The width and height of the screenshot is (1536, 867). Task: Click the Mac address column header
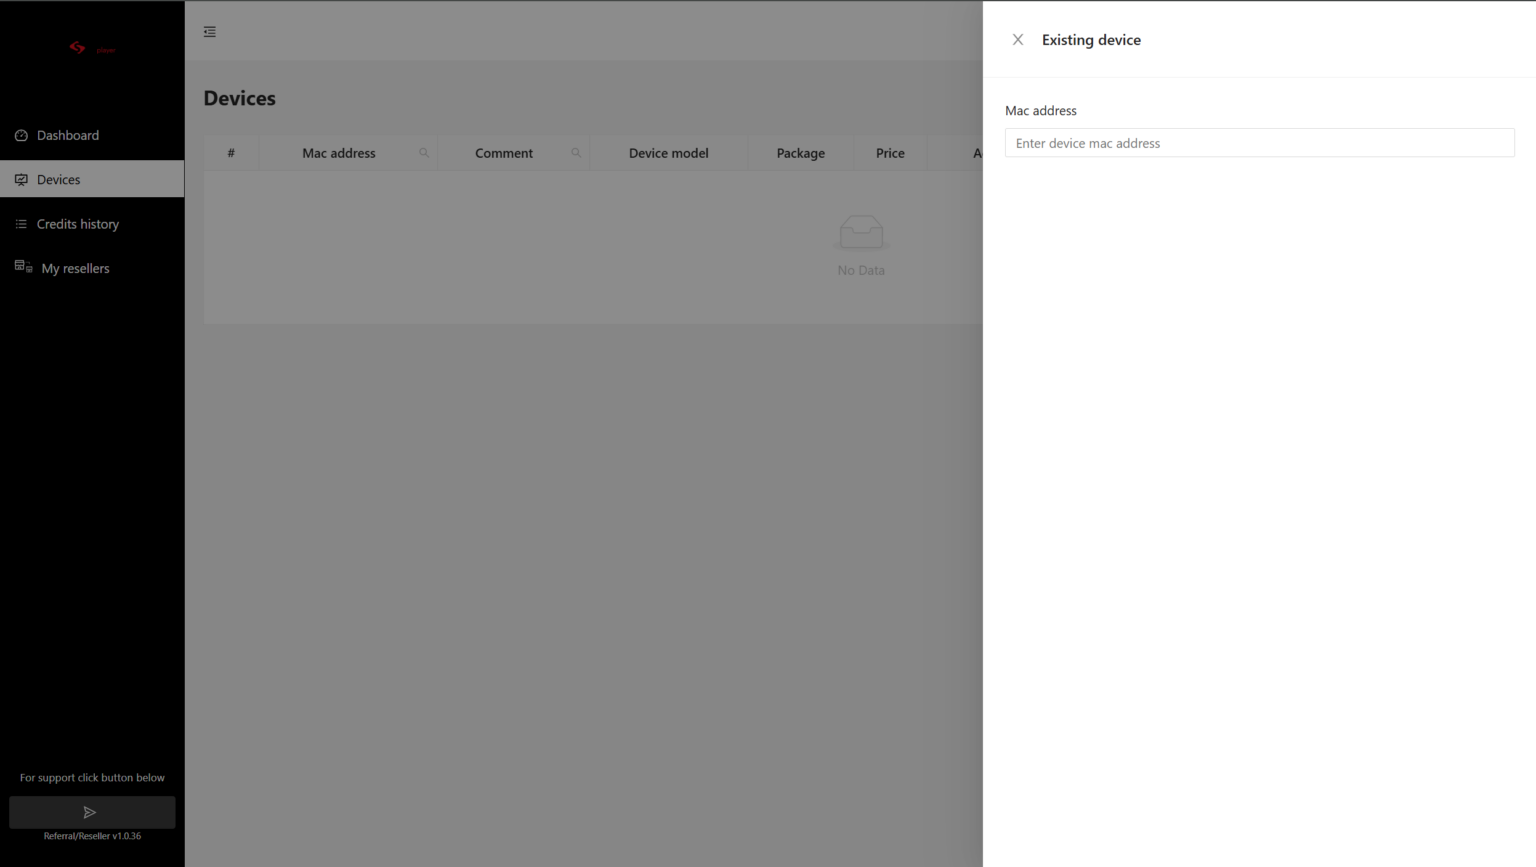point(338,152)
